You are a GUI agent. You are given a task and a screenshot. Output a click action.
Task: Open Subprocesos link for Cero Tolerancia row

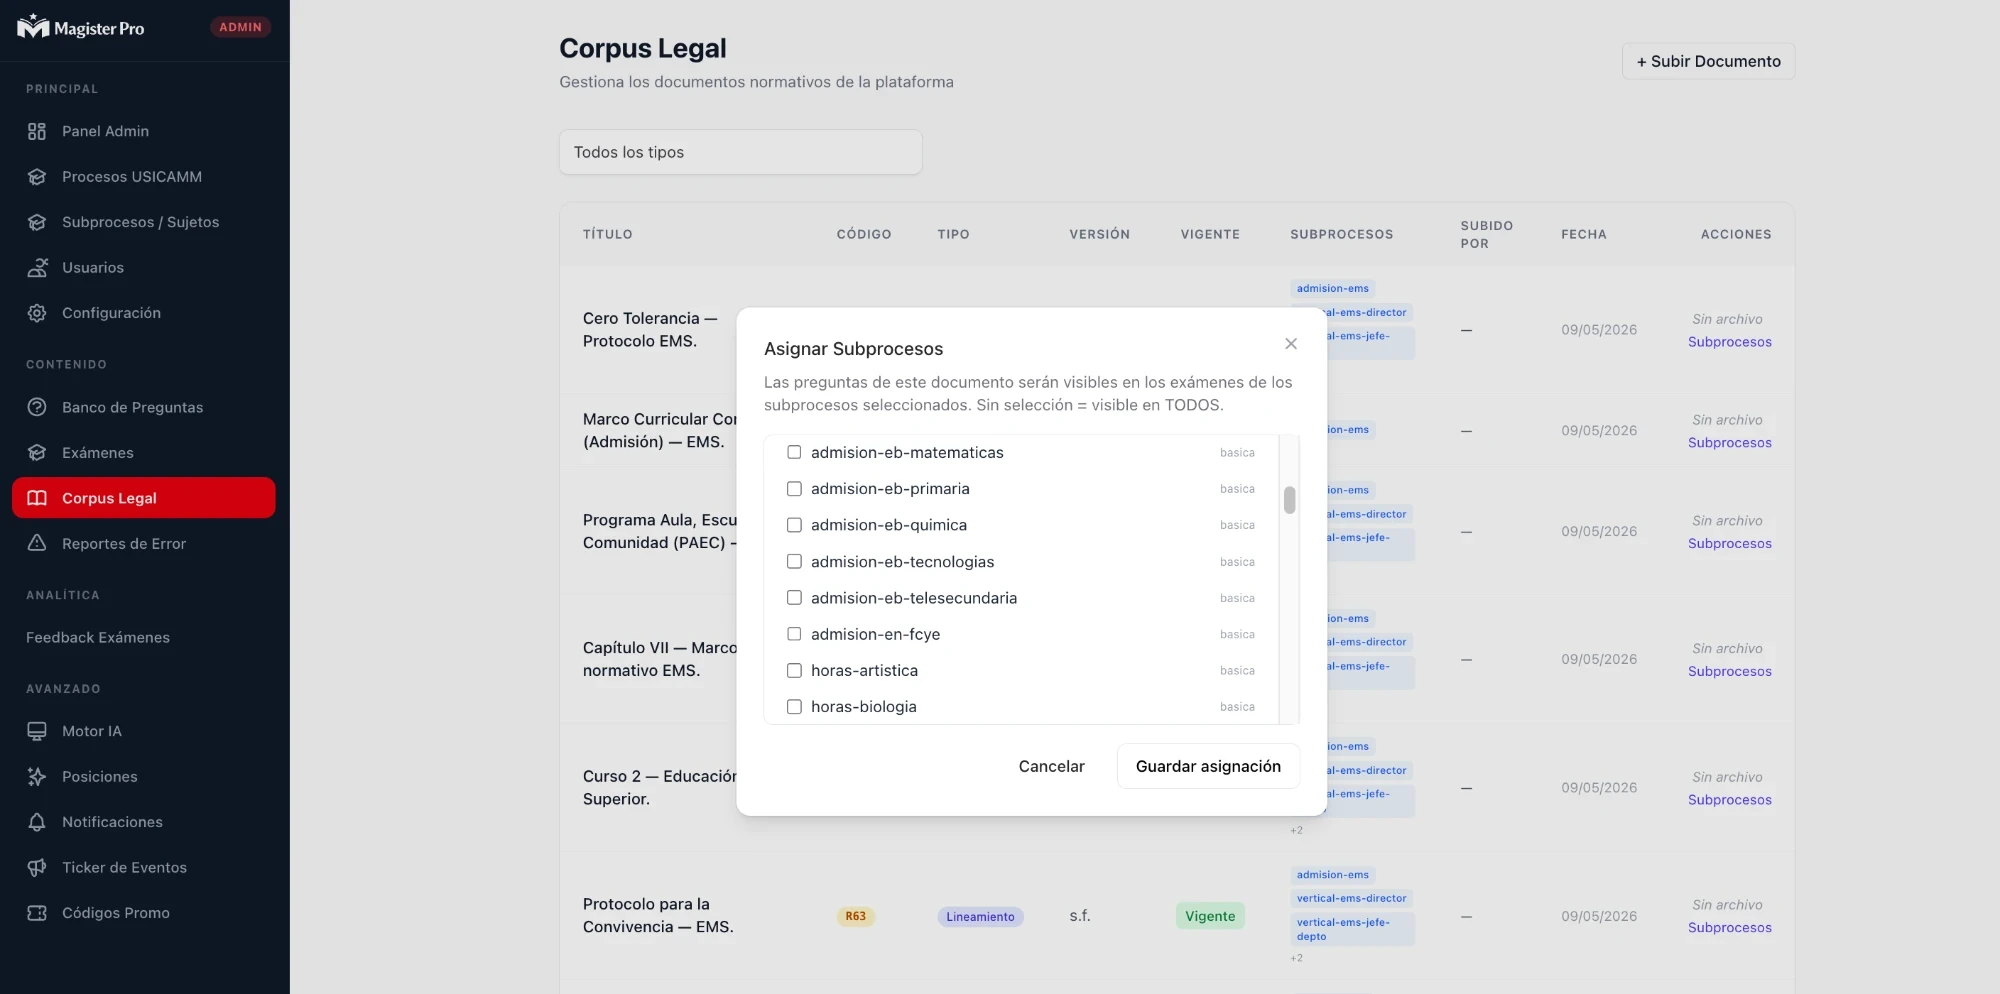pos(1729,342)
